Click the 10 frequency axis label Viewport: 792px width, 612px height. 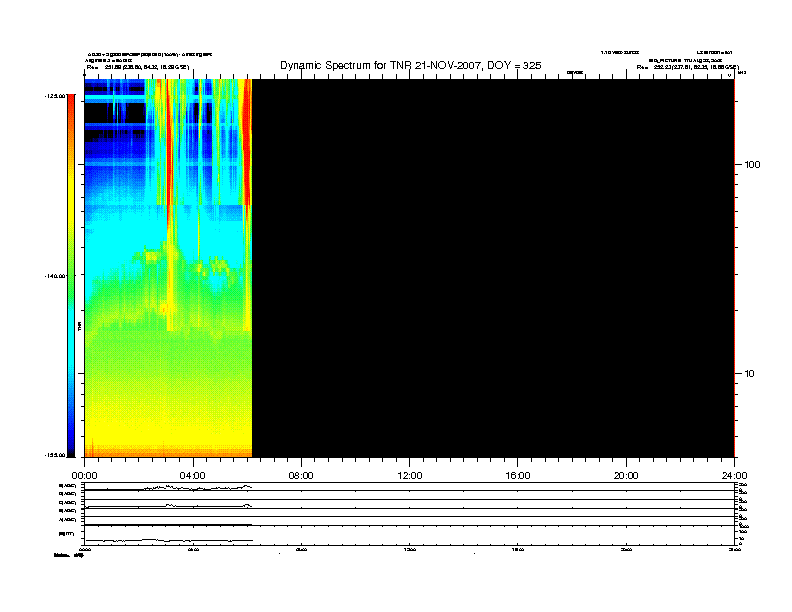pyautogui.click(x=750, y=374)
